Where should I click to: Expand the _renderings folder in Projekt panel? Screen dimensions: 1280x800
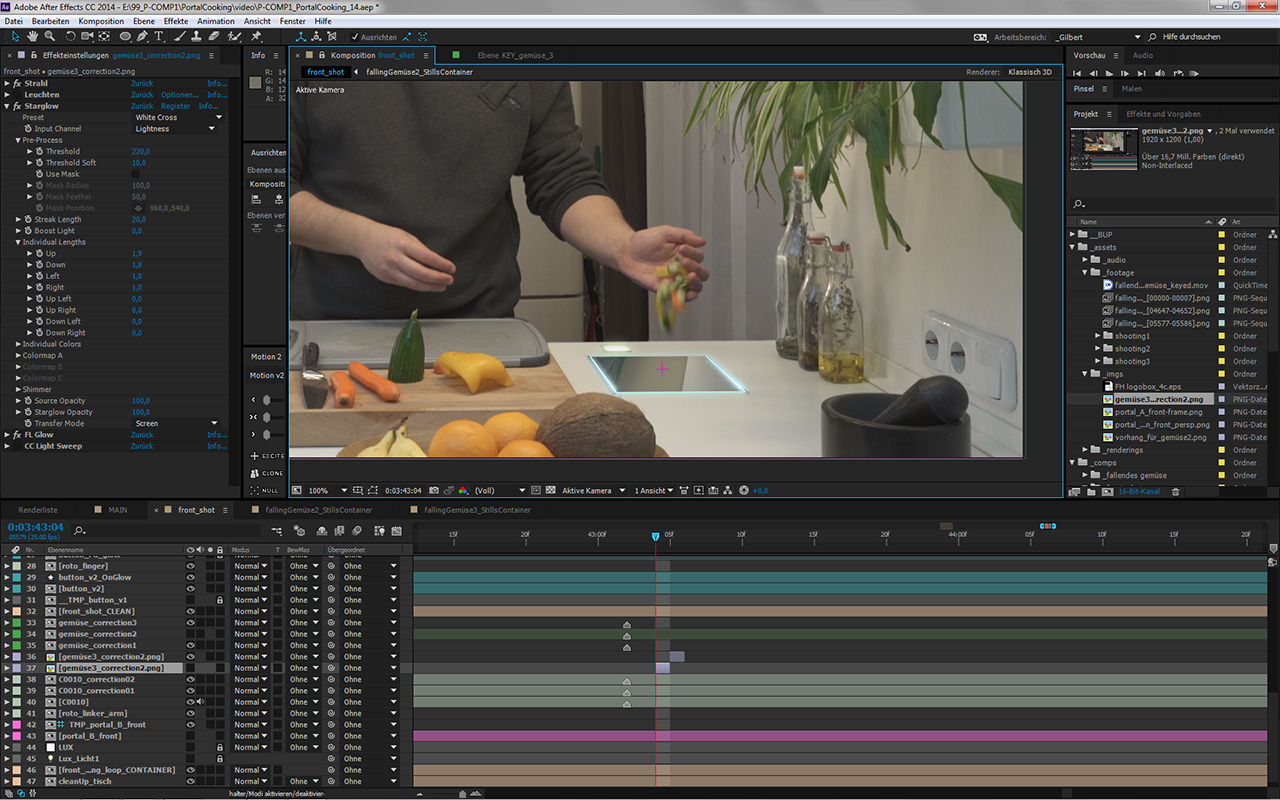pos(1085,450)
